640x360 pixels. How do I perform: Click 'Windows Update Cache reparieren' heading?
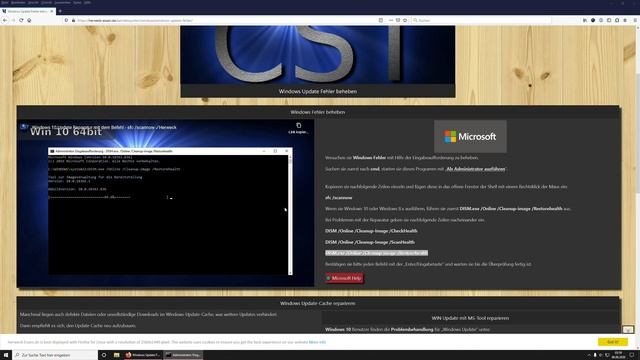(318, 303)
